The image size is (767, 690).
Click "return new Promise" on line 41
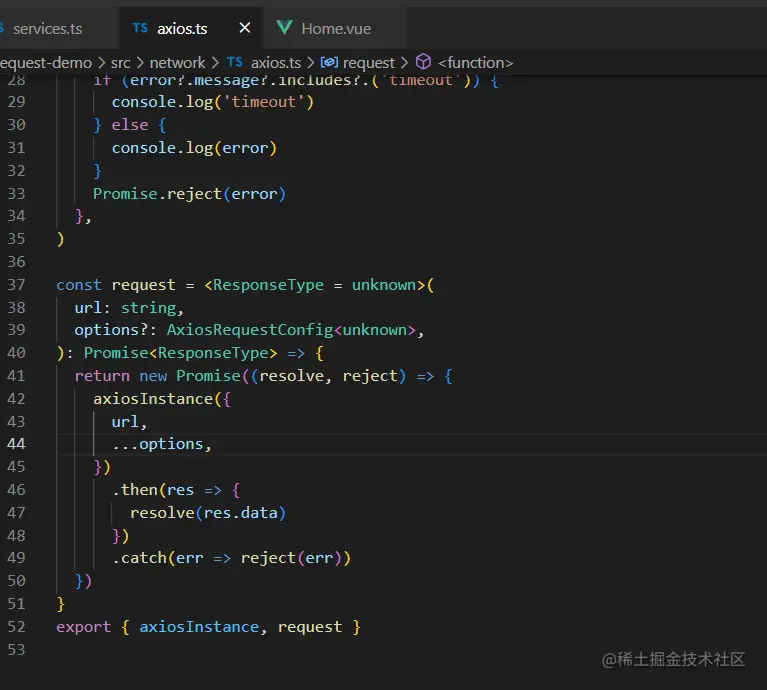[158, 376]
